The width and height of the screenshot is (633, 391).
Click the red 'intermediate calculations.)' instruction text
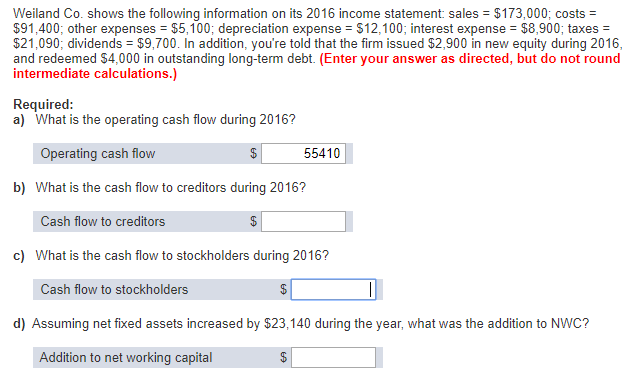click(95, 74)
